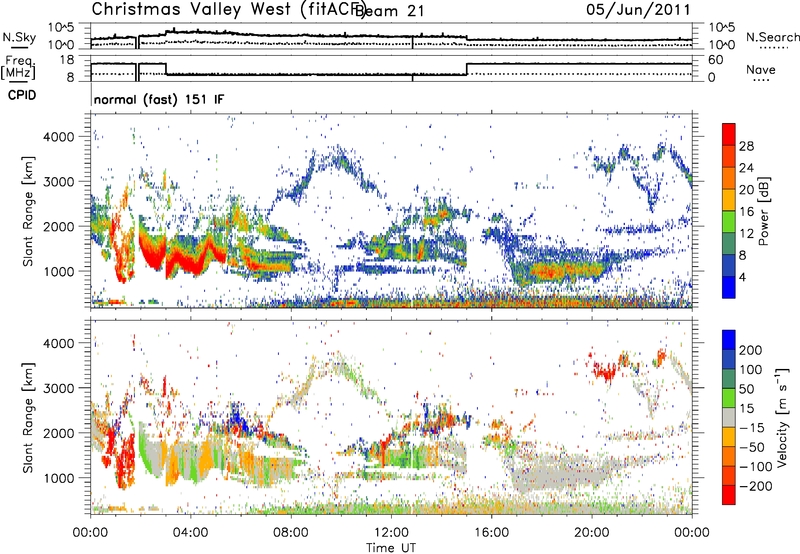800x554 pixels.
Task: Click the 'normal (fast) 151 IF' mode text
Action: (159, 99)
